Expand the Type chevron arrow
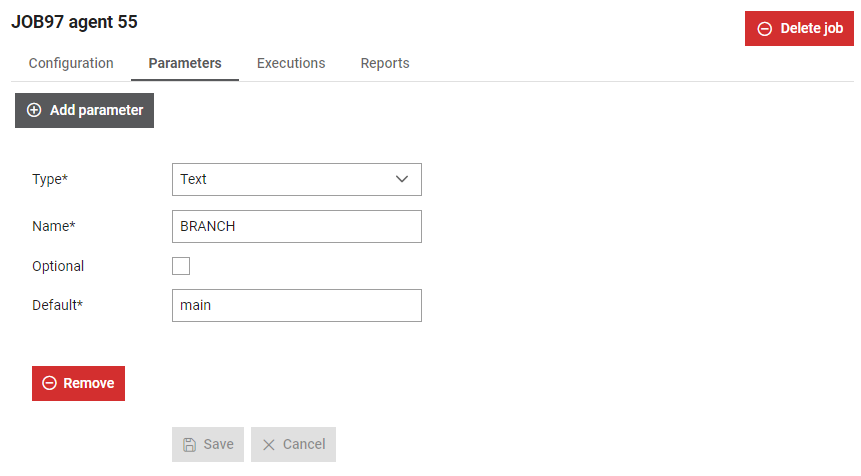 pyautogui.click(x=402, y=179)
